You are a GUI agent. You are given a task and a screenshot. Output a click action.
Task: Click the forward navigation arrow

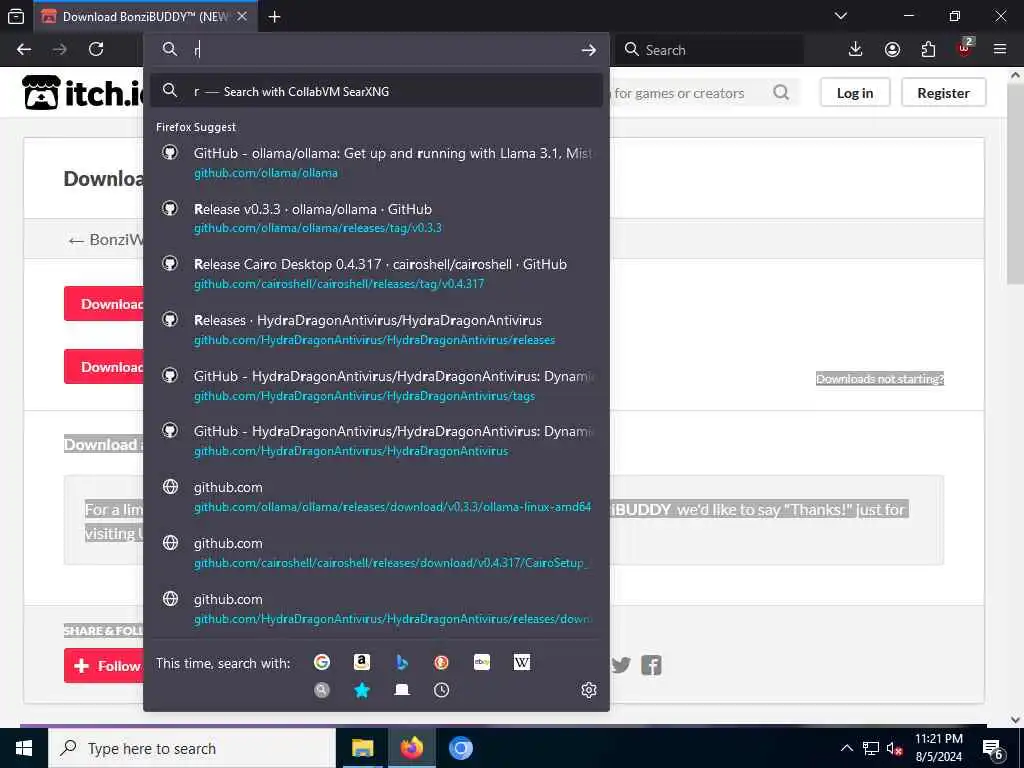[60, 50]
